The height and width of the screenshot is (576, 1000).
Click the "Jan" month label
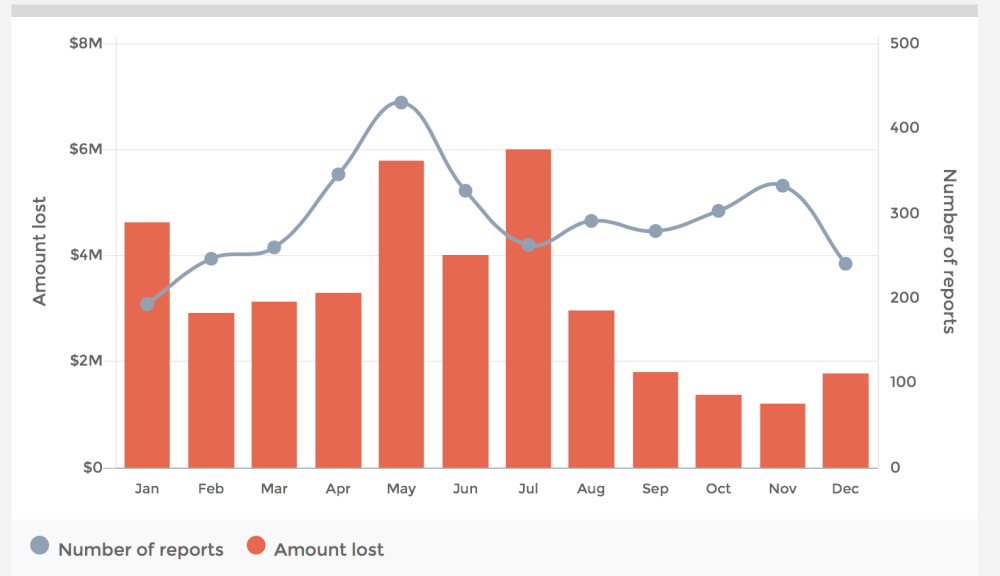[x=147, y=489]
